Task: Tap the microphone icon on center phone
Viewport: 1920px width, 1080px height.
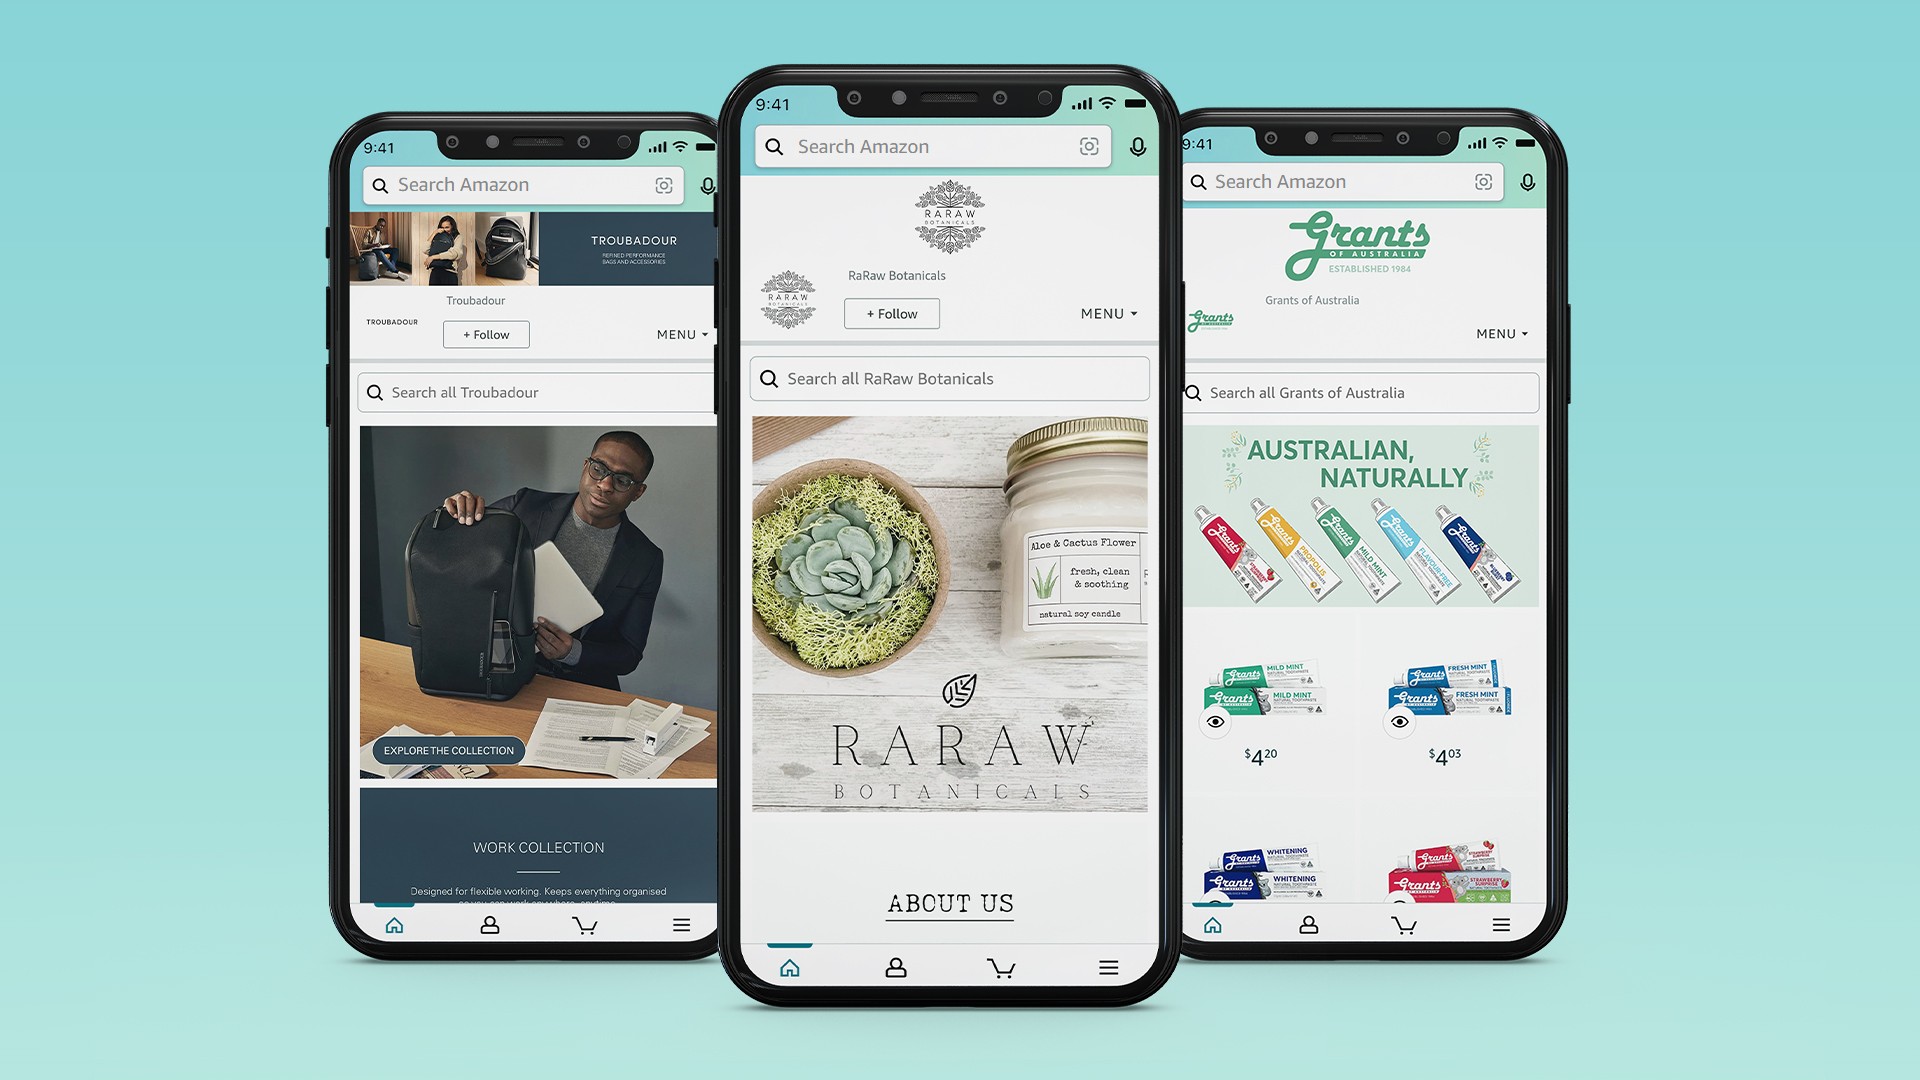Action: pyautogui.click(x=1137, y=146)
